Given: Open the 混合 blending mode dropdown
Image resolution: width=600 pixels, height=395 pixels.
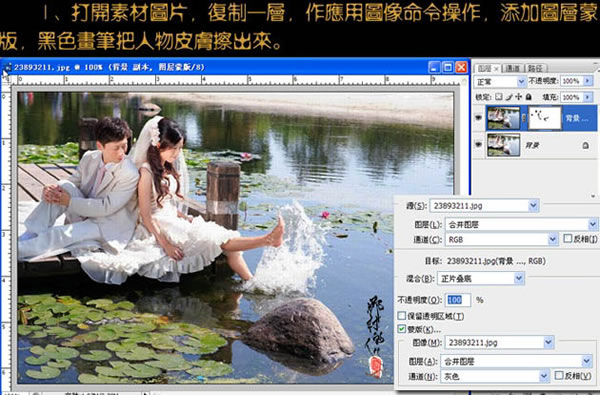Looking at the screenshot, I should [480, 278].
